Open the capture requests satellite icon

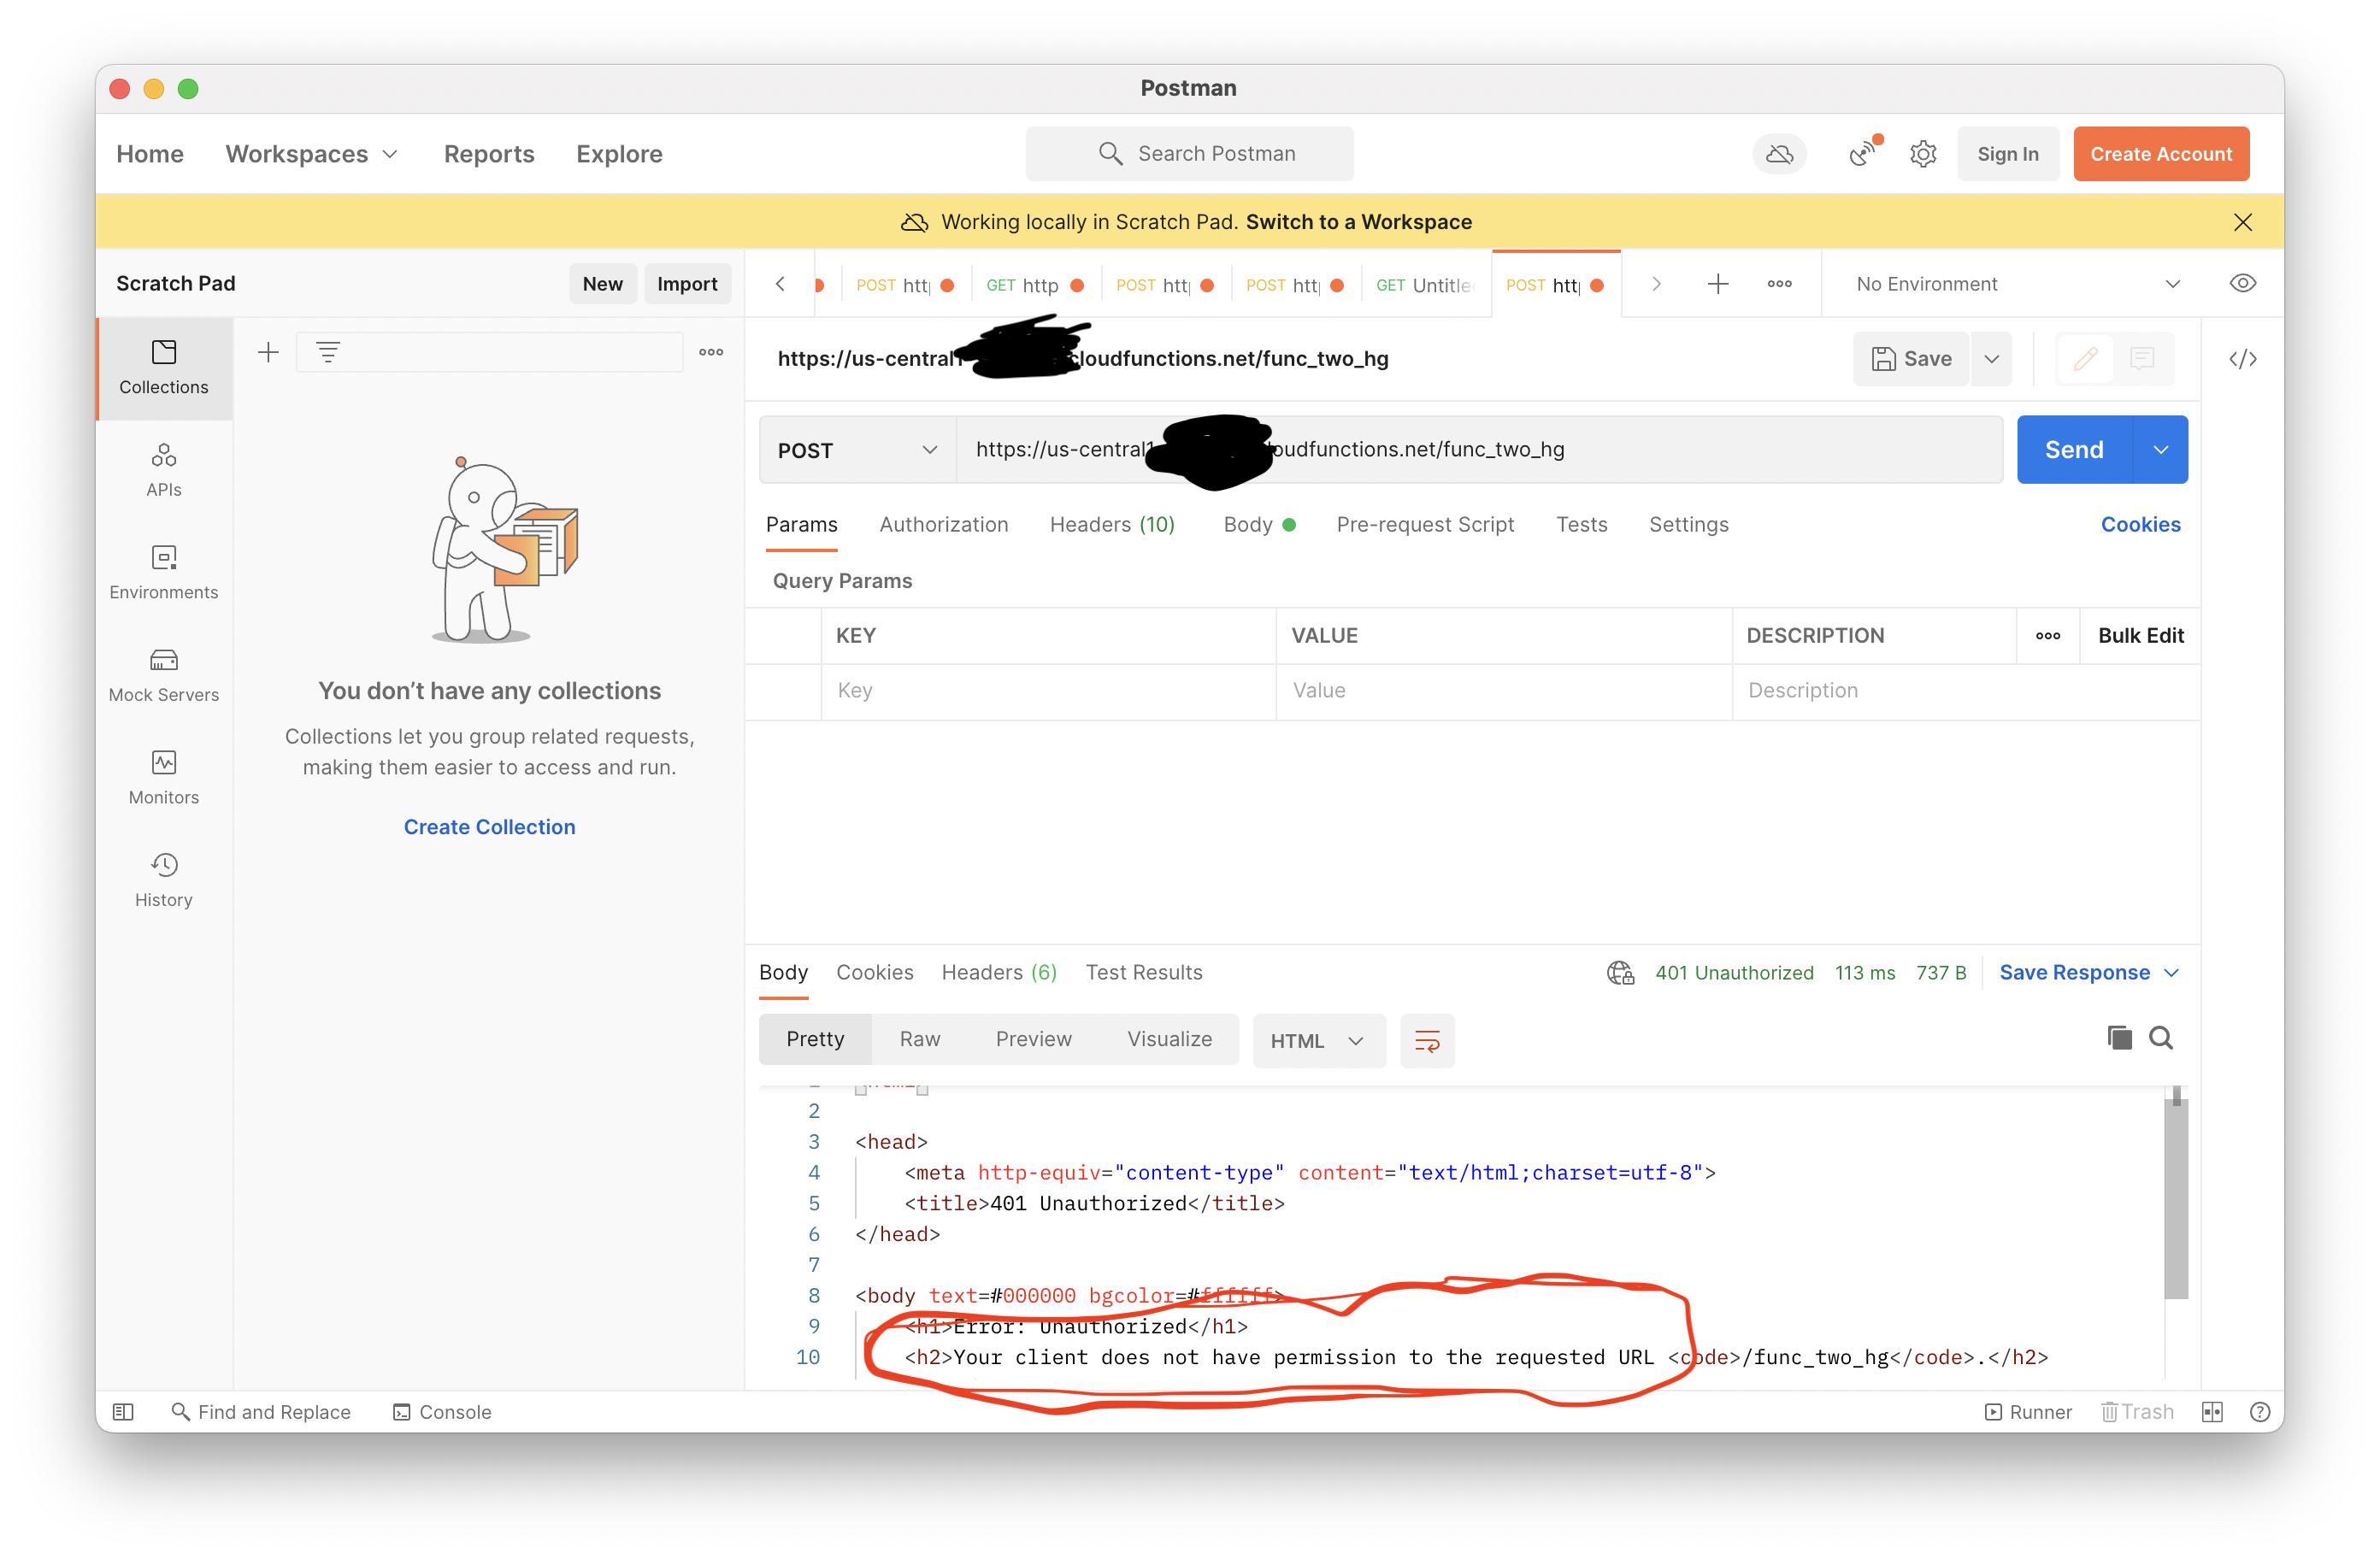1862,153
